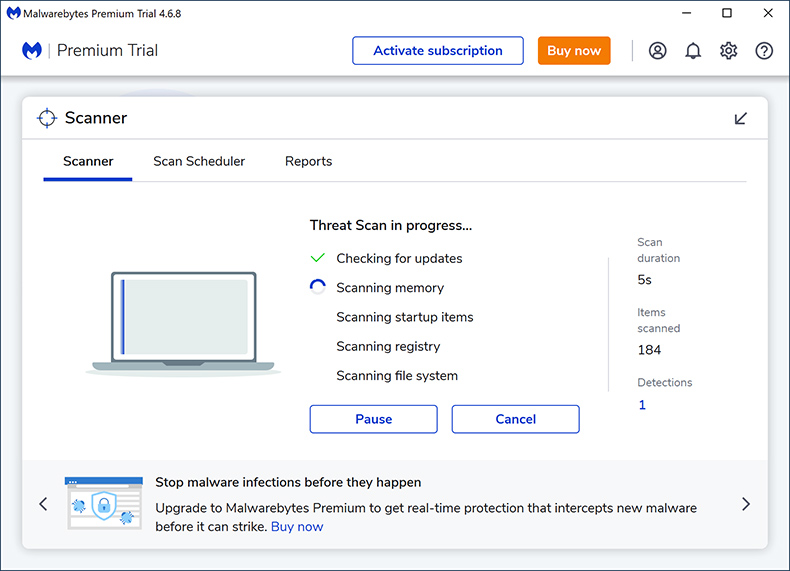Image resolution: width=790 pixels, height=571 pixels.
Task: Click the orange Buy now button
Action: (574, 51)
